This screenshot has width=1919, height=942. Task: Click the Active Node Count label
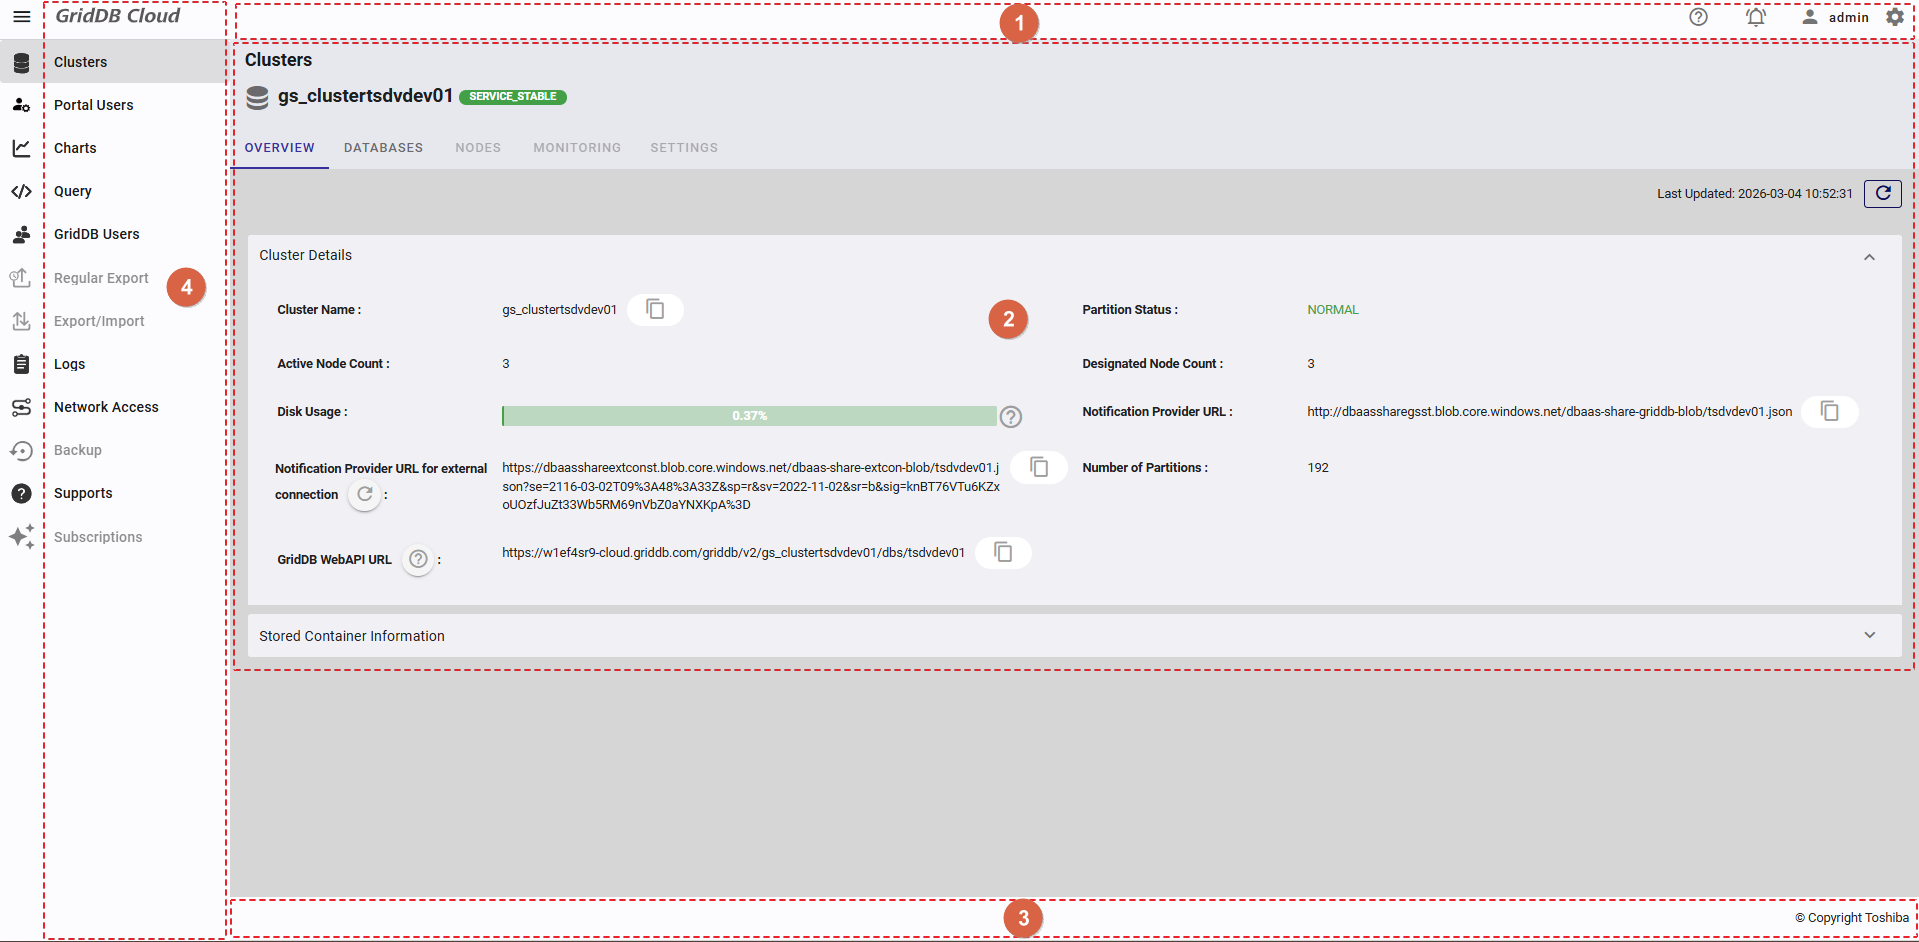[x=334, y=364]
